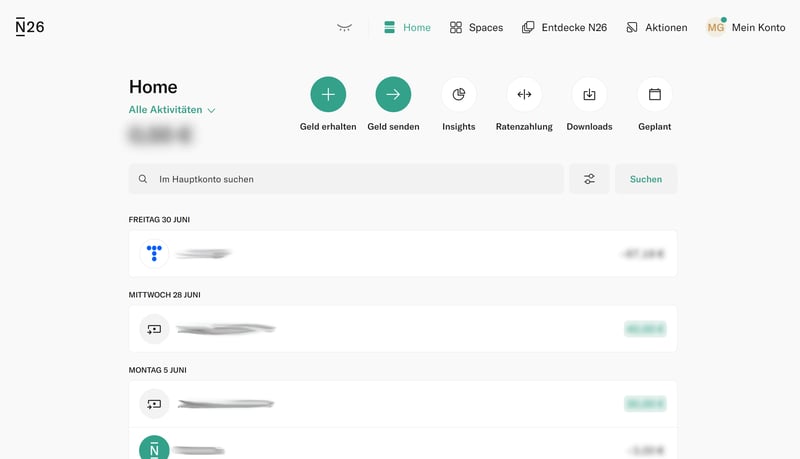Toggle the hide balance eye icon
The width and height of the screenshot is (800, 459).
[x=345, y=27]
